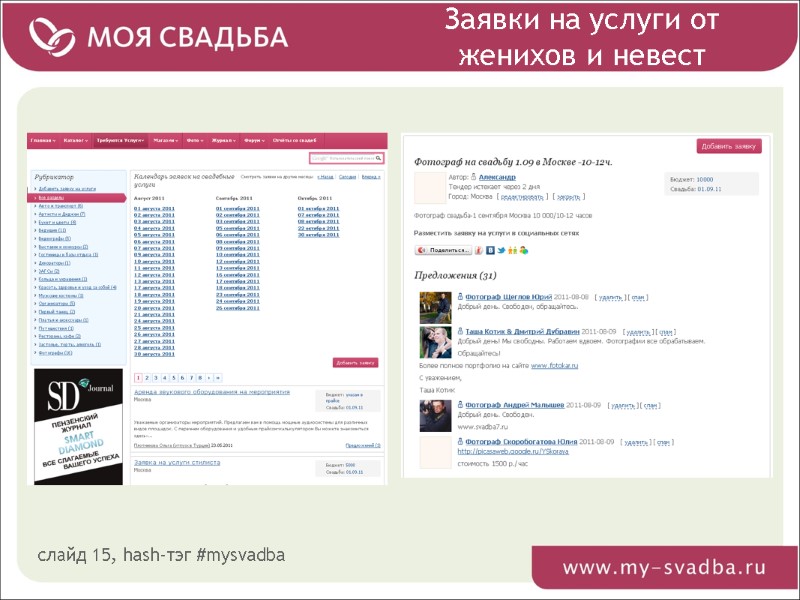Image resolution: width=800 pixels, height=600 pixels.
Task: Open the Требуются Услуги dropdown menu
Action: pos(120,140)
